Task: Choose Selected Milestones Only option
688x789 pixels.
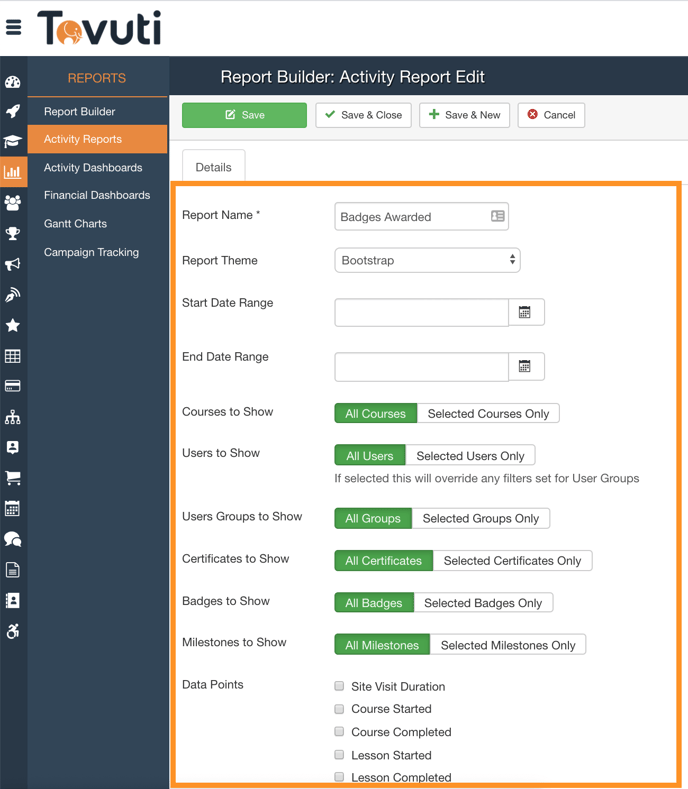Action: [x=508, y=645]
